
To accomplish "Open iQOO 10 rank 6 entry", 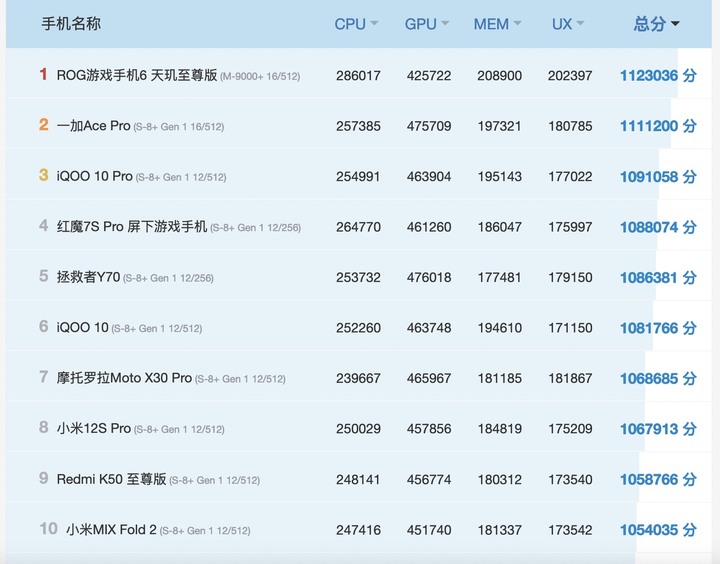I will (83, 328).
